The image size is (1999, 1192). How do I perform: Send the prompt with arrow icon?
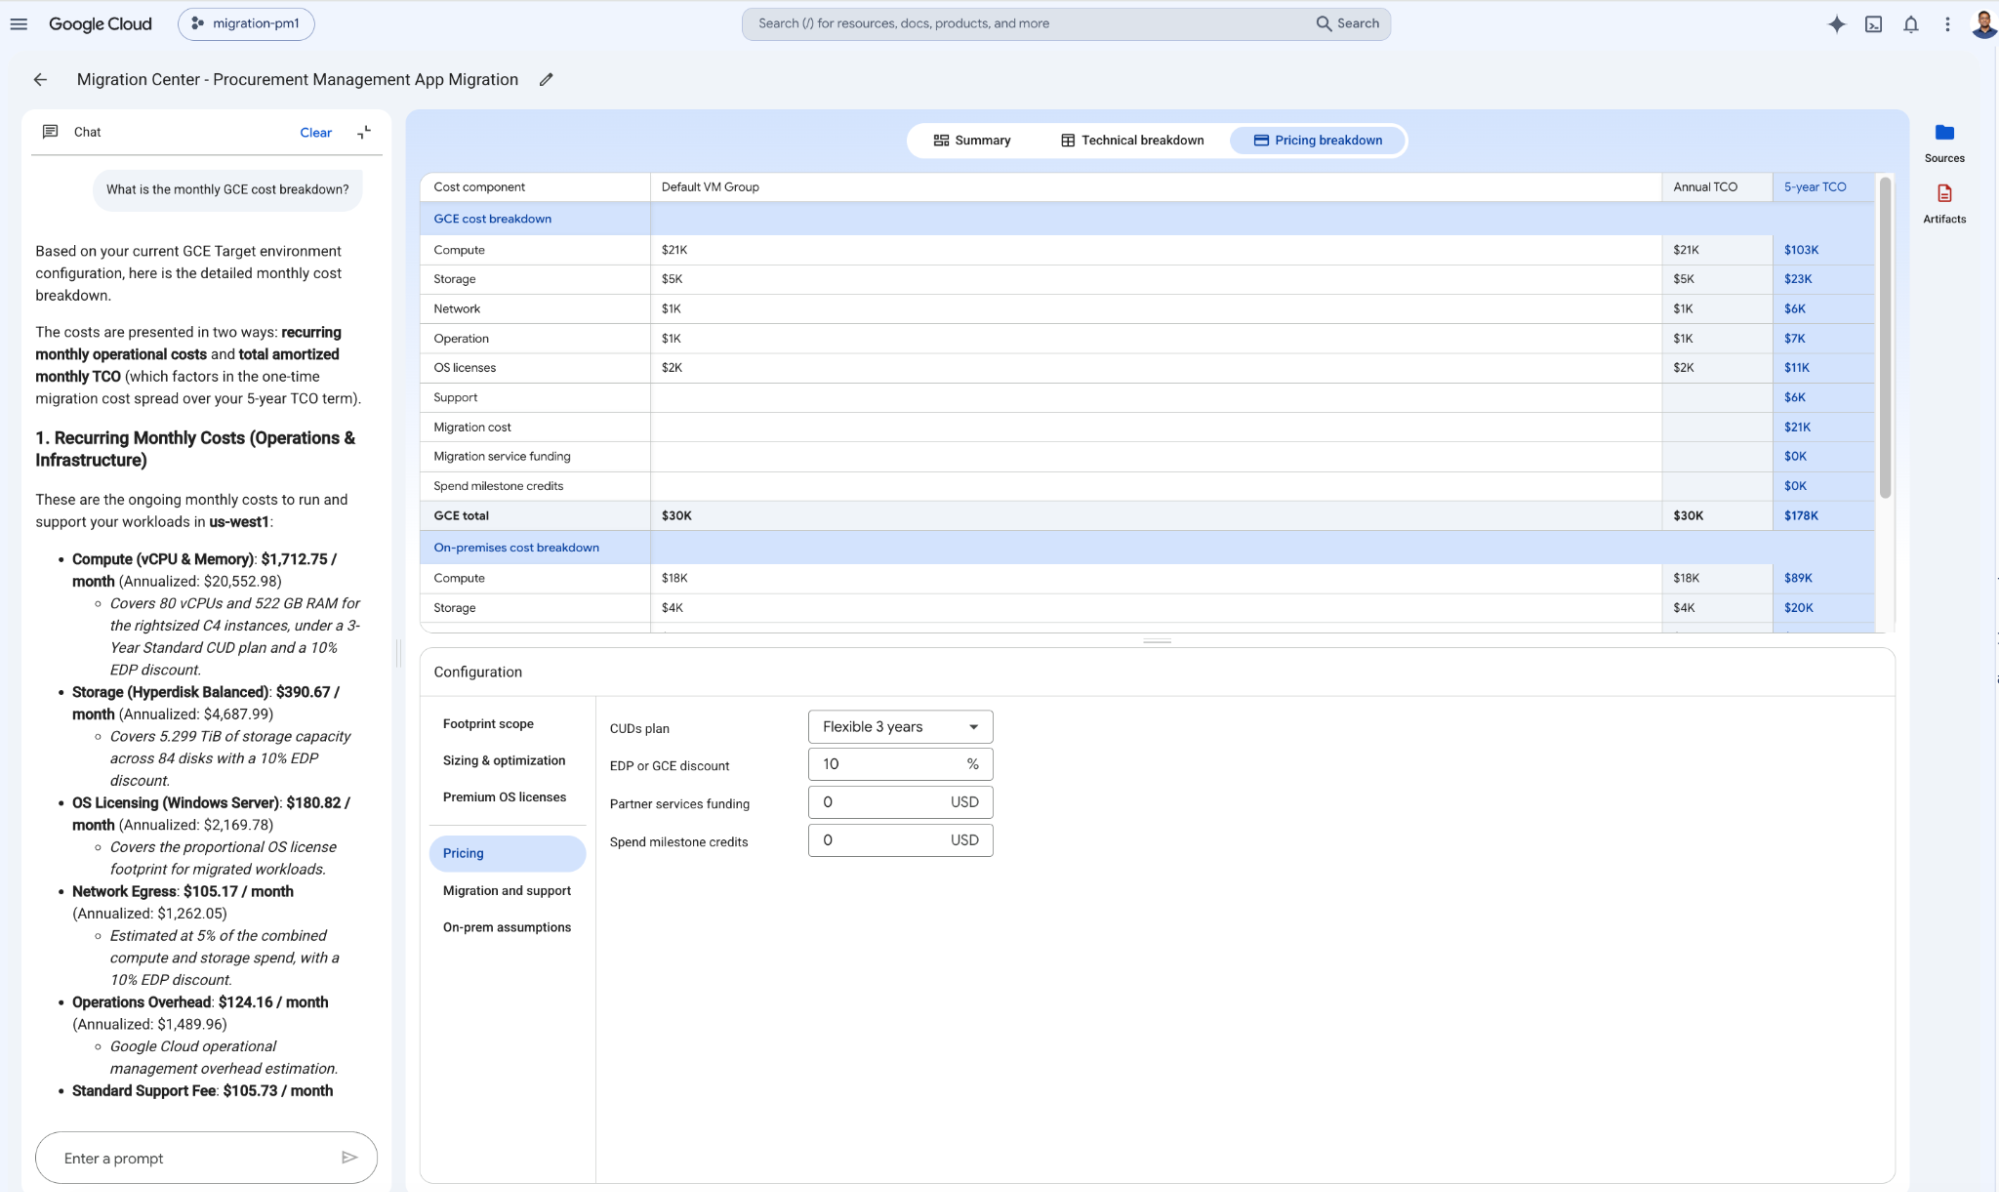pos(349,1157)
